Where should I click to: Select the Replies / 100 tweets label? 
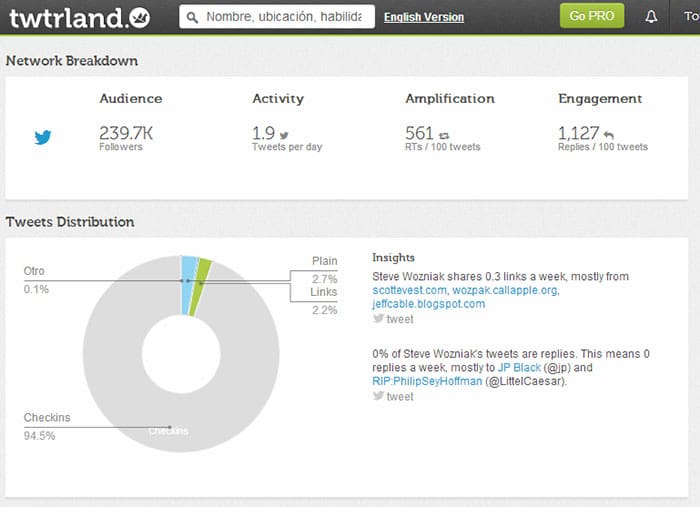pos(603,147)
